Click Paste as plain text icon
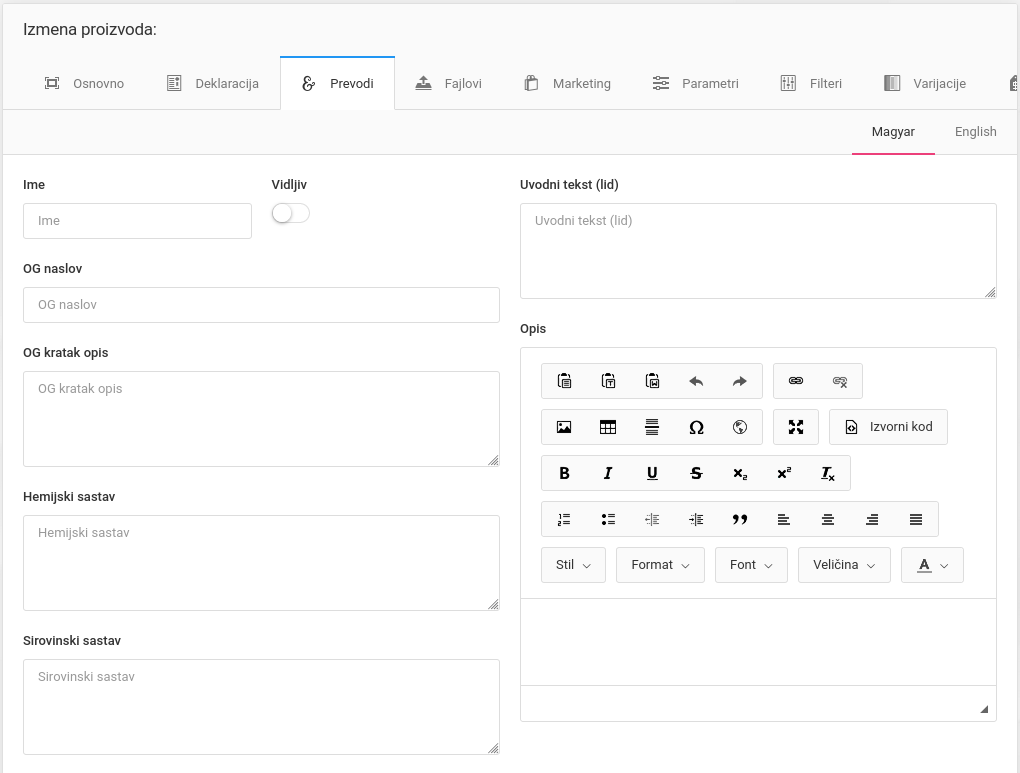This screenshot has width=1020, height=773. [x=608, y=381]
